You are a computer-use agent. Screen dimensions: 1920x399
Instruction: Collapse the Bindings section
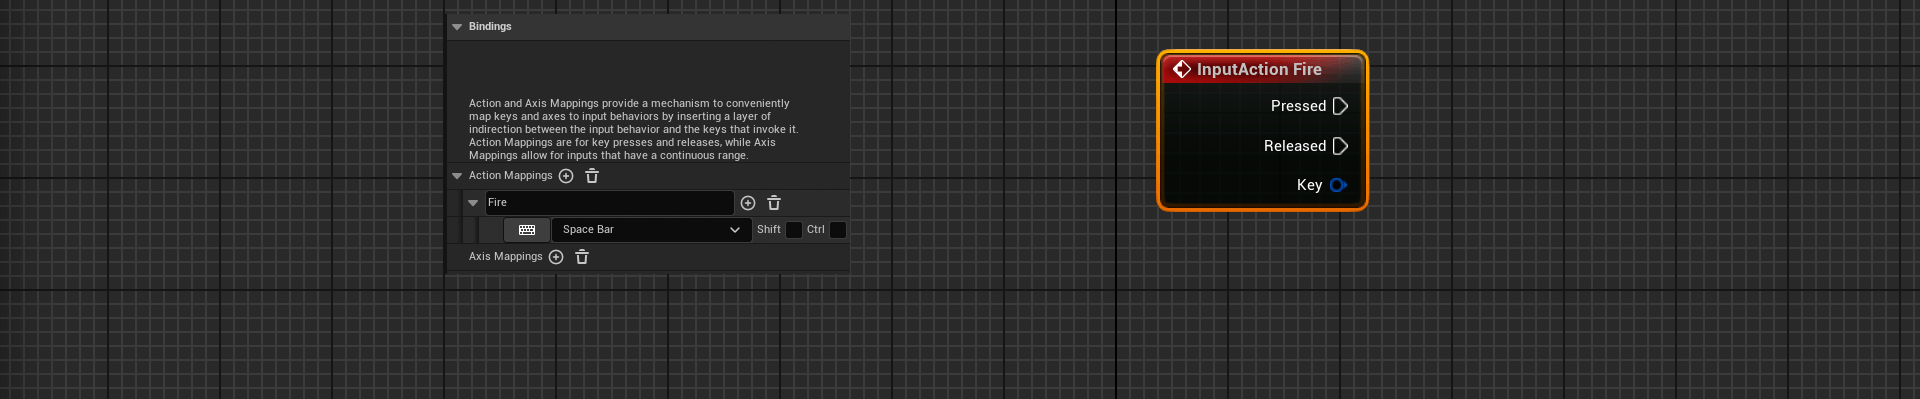(x=457, y=27)
